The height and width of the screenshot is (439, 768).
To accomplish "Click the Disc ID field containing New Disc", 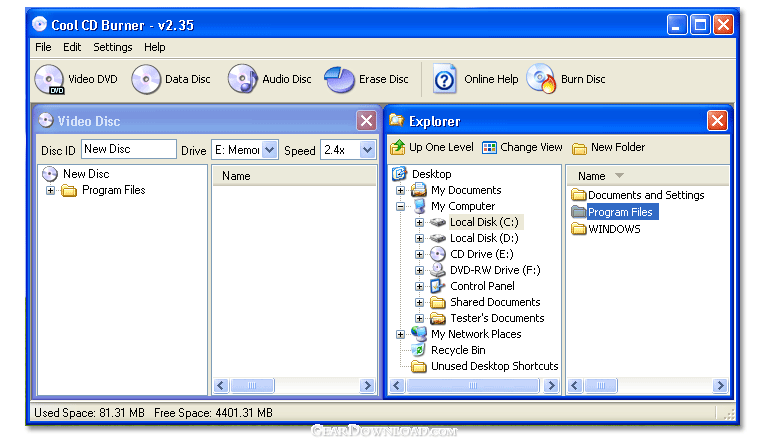I will point(129,149).
